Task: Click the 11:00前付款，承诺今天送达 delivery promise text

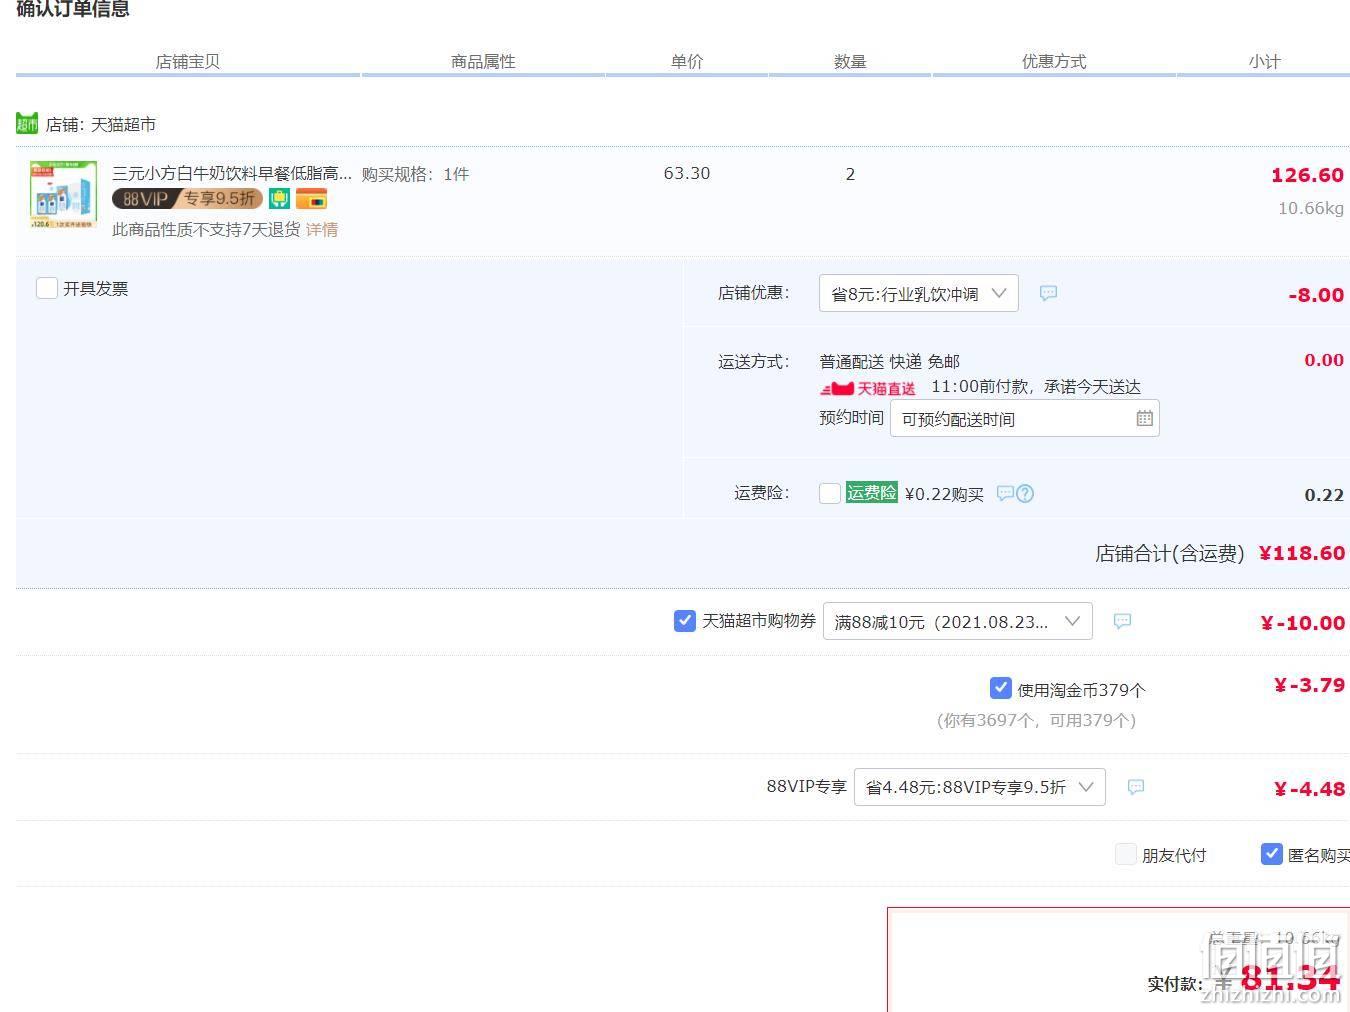Action: click(x=1036, y=387)
